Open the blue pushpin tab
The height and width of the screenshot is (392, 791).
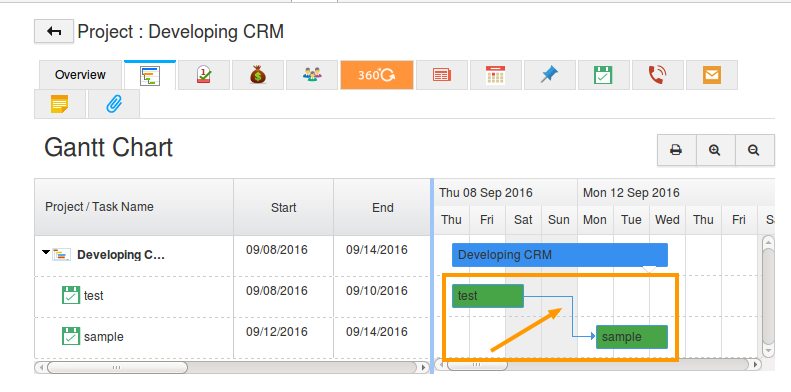click(550, 75)
